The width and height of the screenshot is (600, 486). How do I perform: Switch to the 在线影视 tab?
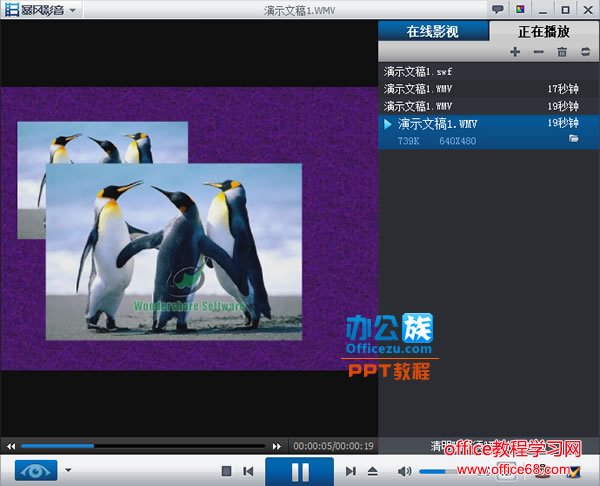[433, 31]
